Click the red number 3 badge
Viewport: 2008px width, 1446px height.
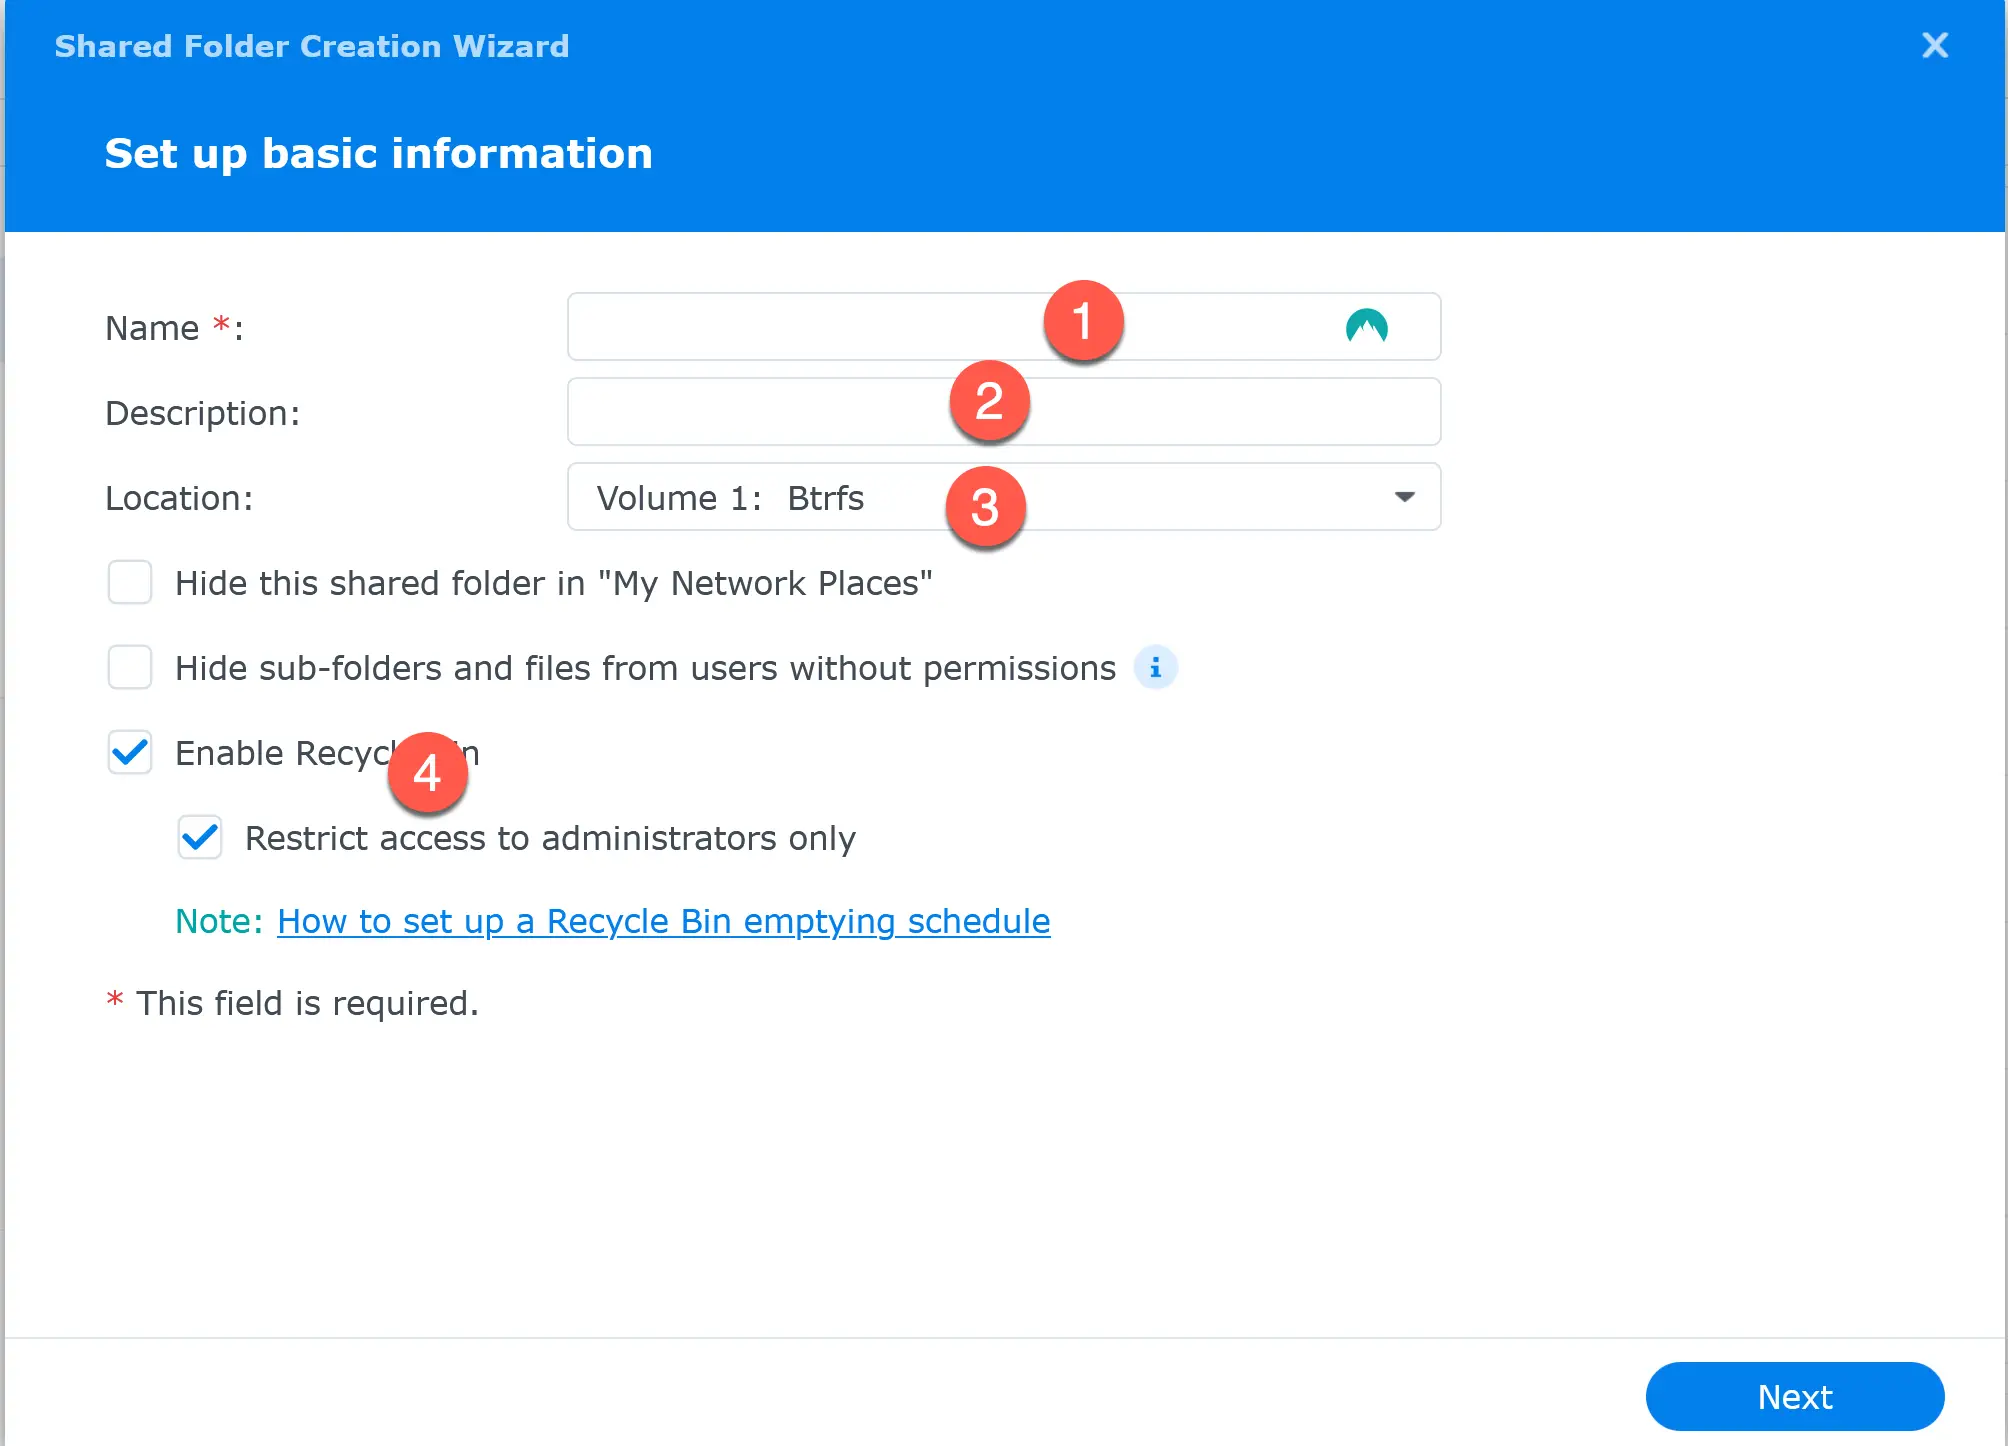(985, 507)
